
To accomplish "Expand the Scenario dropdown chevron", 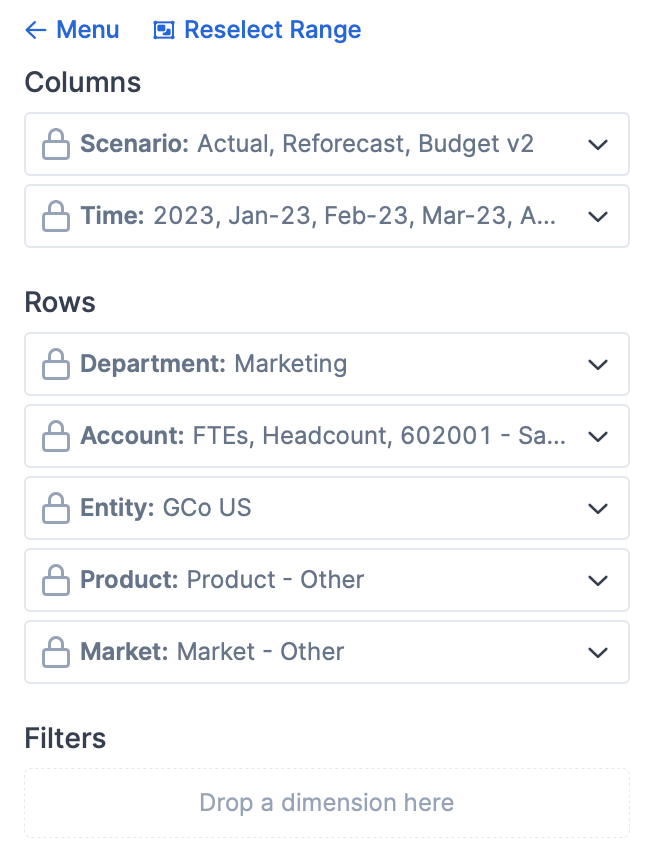I will [598, 144].
